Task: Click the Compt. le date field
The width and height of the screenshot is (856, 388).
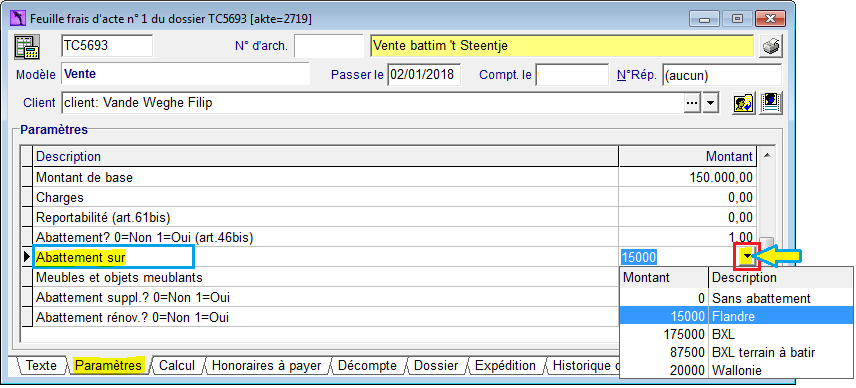Action: pyautogui.click(x=572, y=75)
